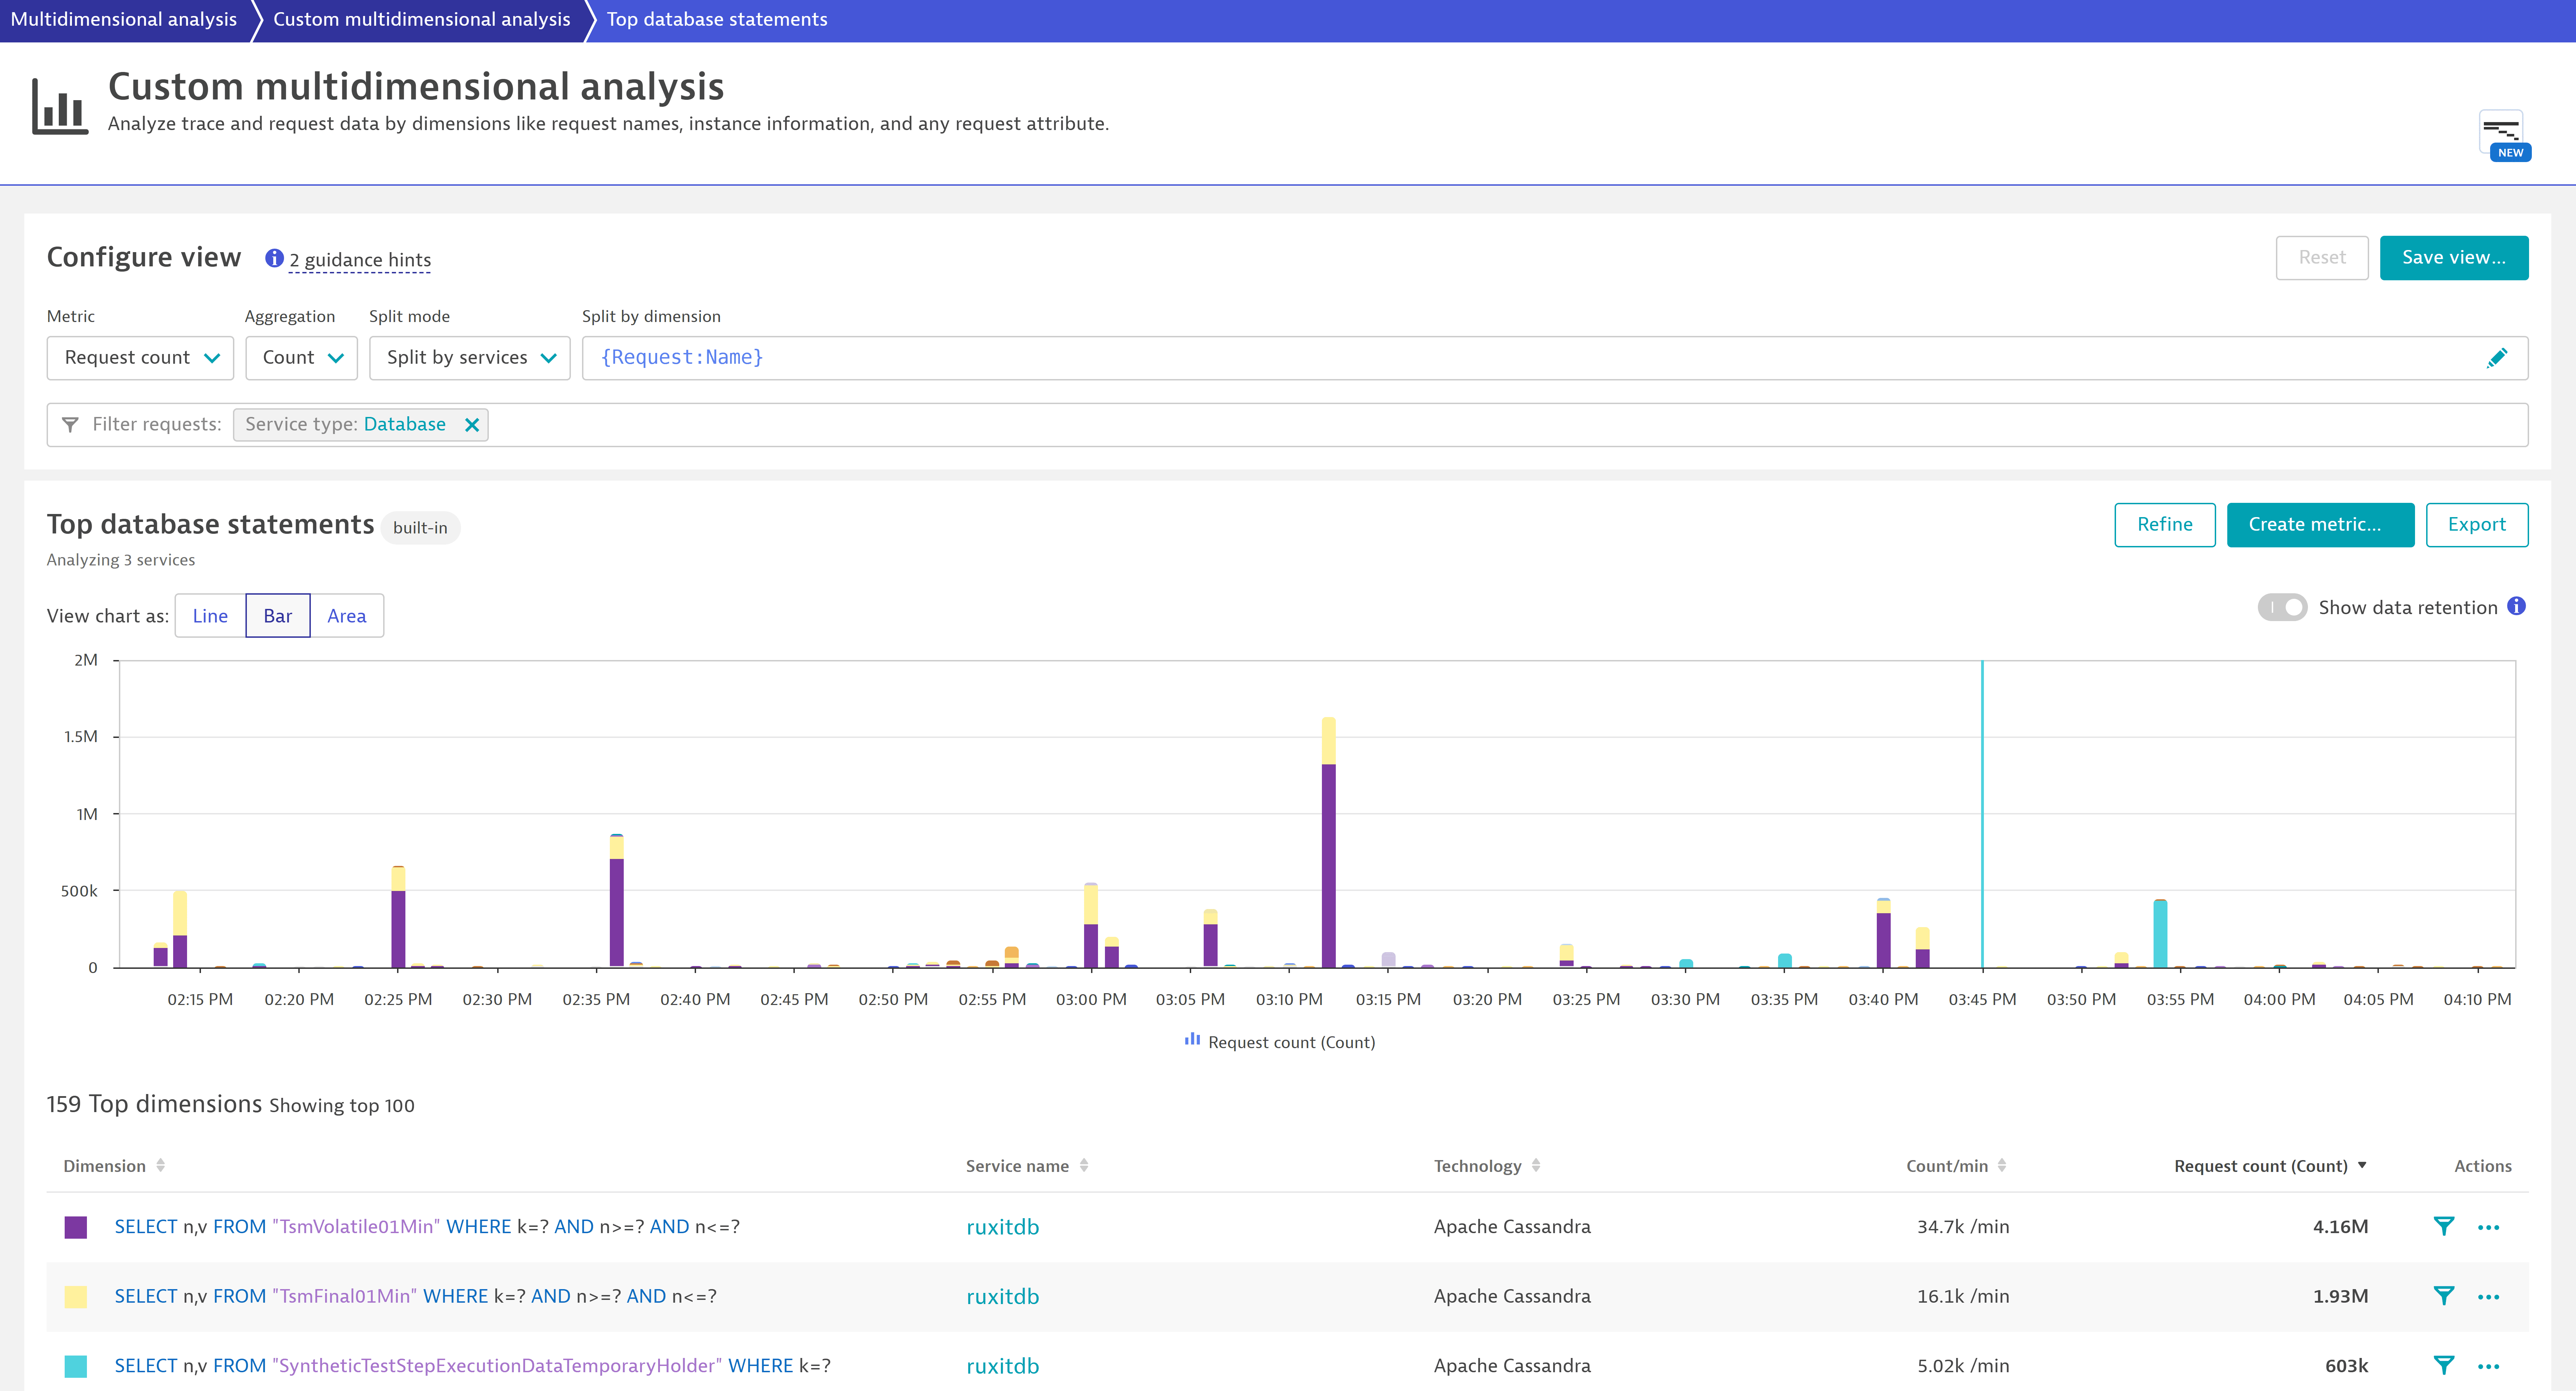Click the filter requests funnel icon
The image size is (2576, 1391).
click(x=70, y=425)
